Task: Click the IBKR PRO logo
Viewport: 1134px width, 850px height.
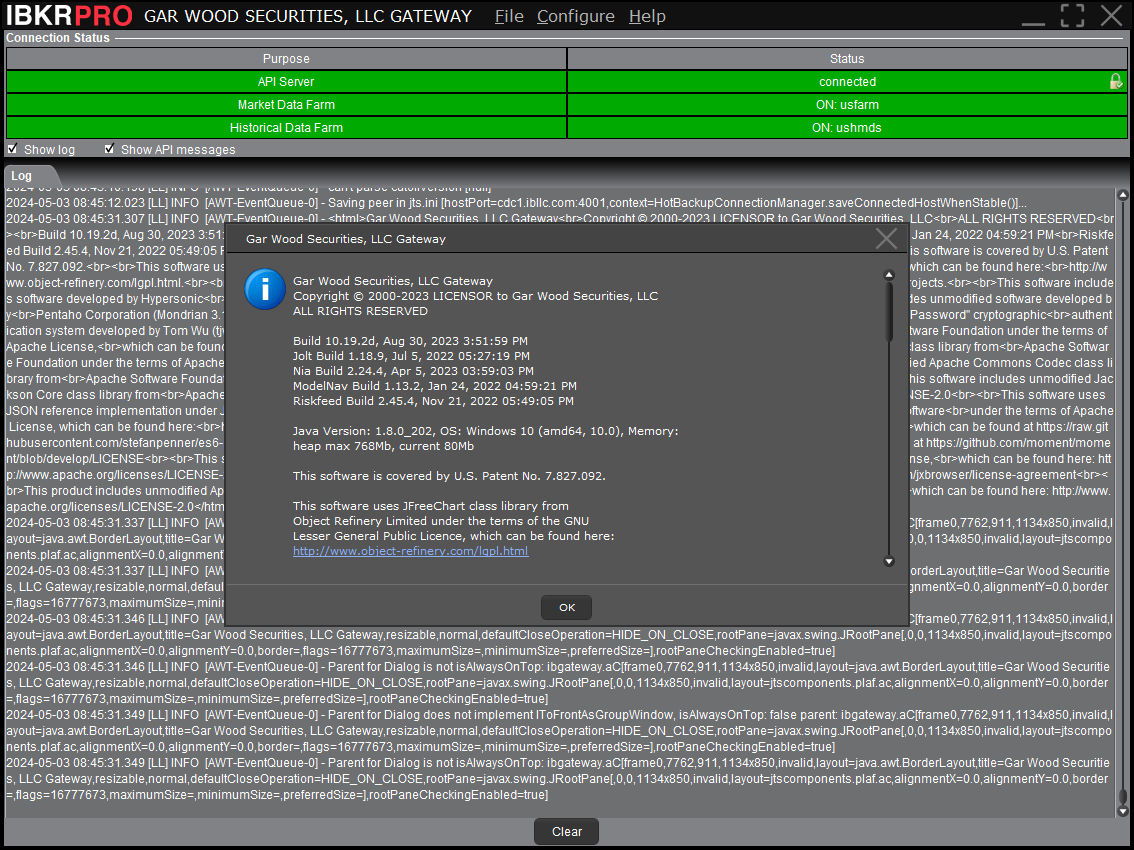Action: coord(69,15)
